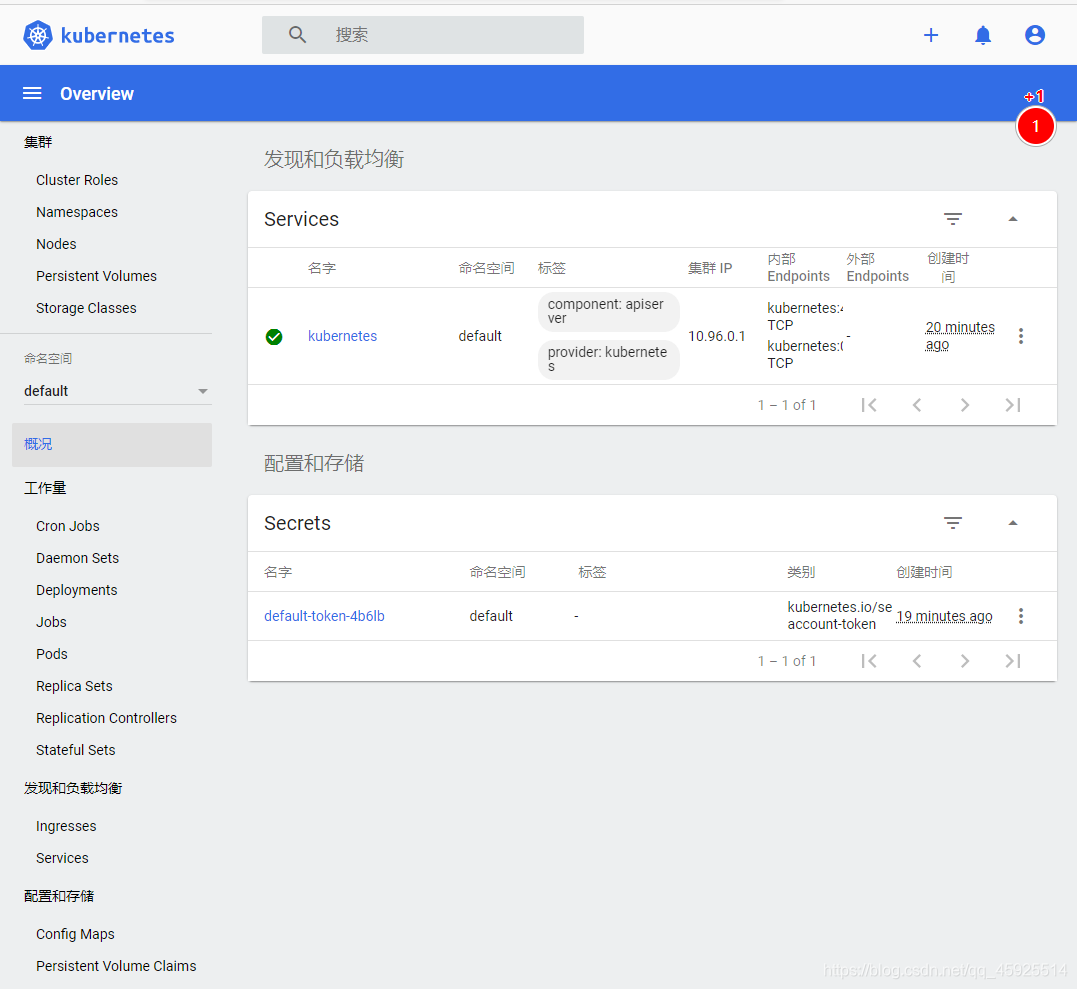Screen dimensions: 1077x989
Task: Open Ingresses in sidebar
Action: tap(66, 826)
